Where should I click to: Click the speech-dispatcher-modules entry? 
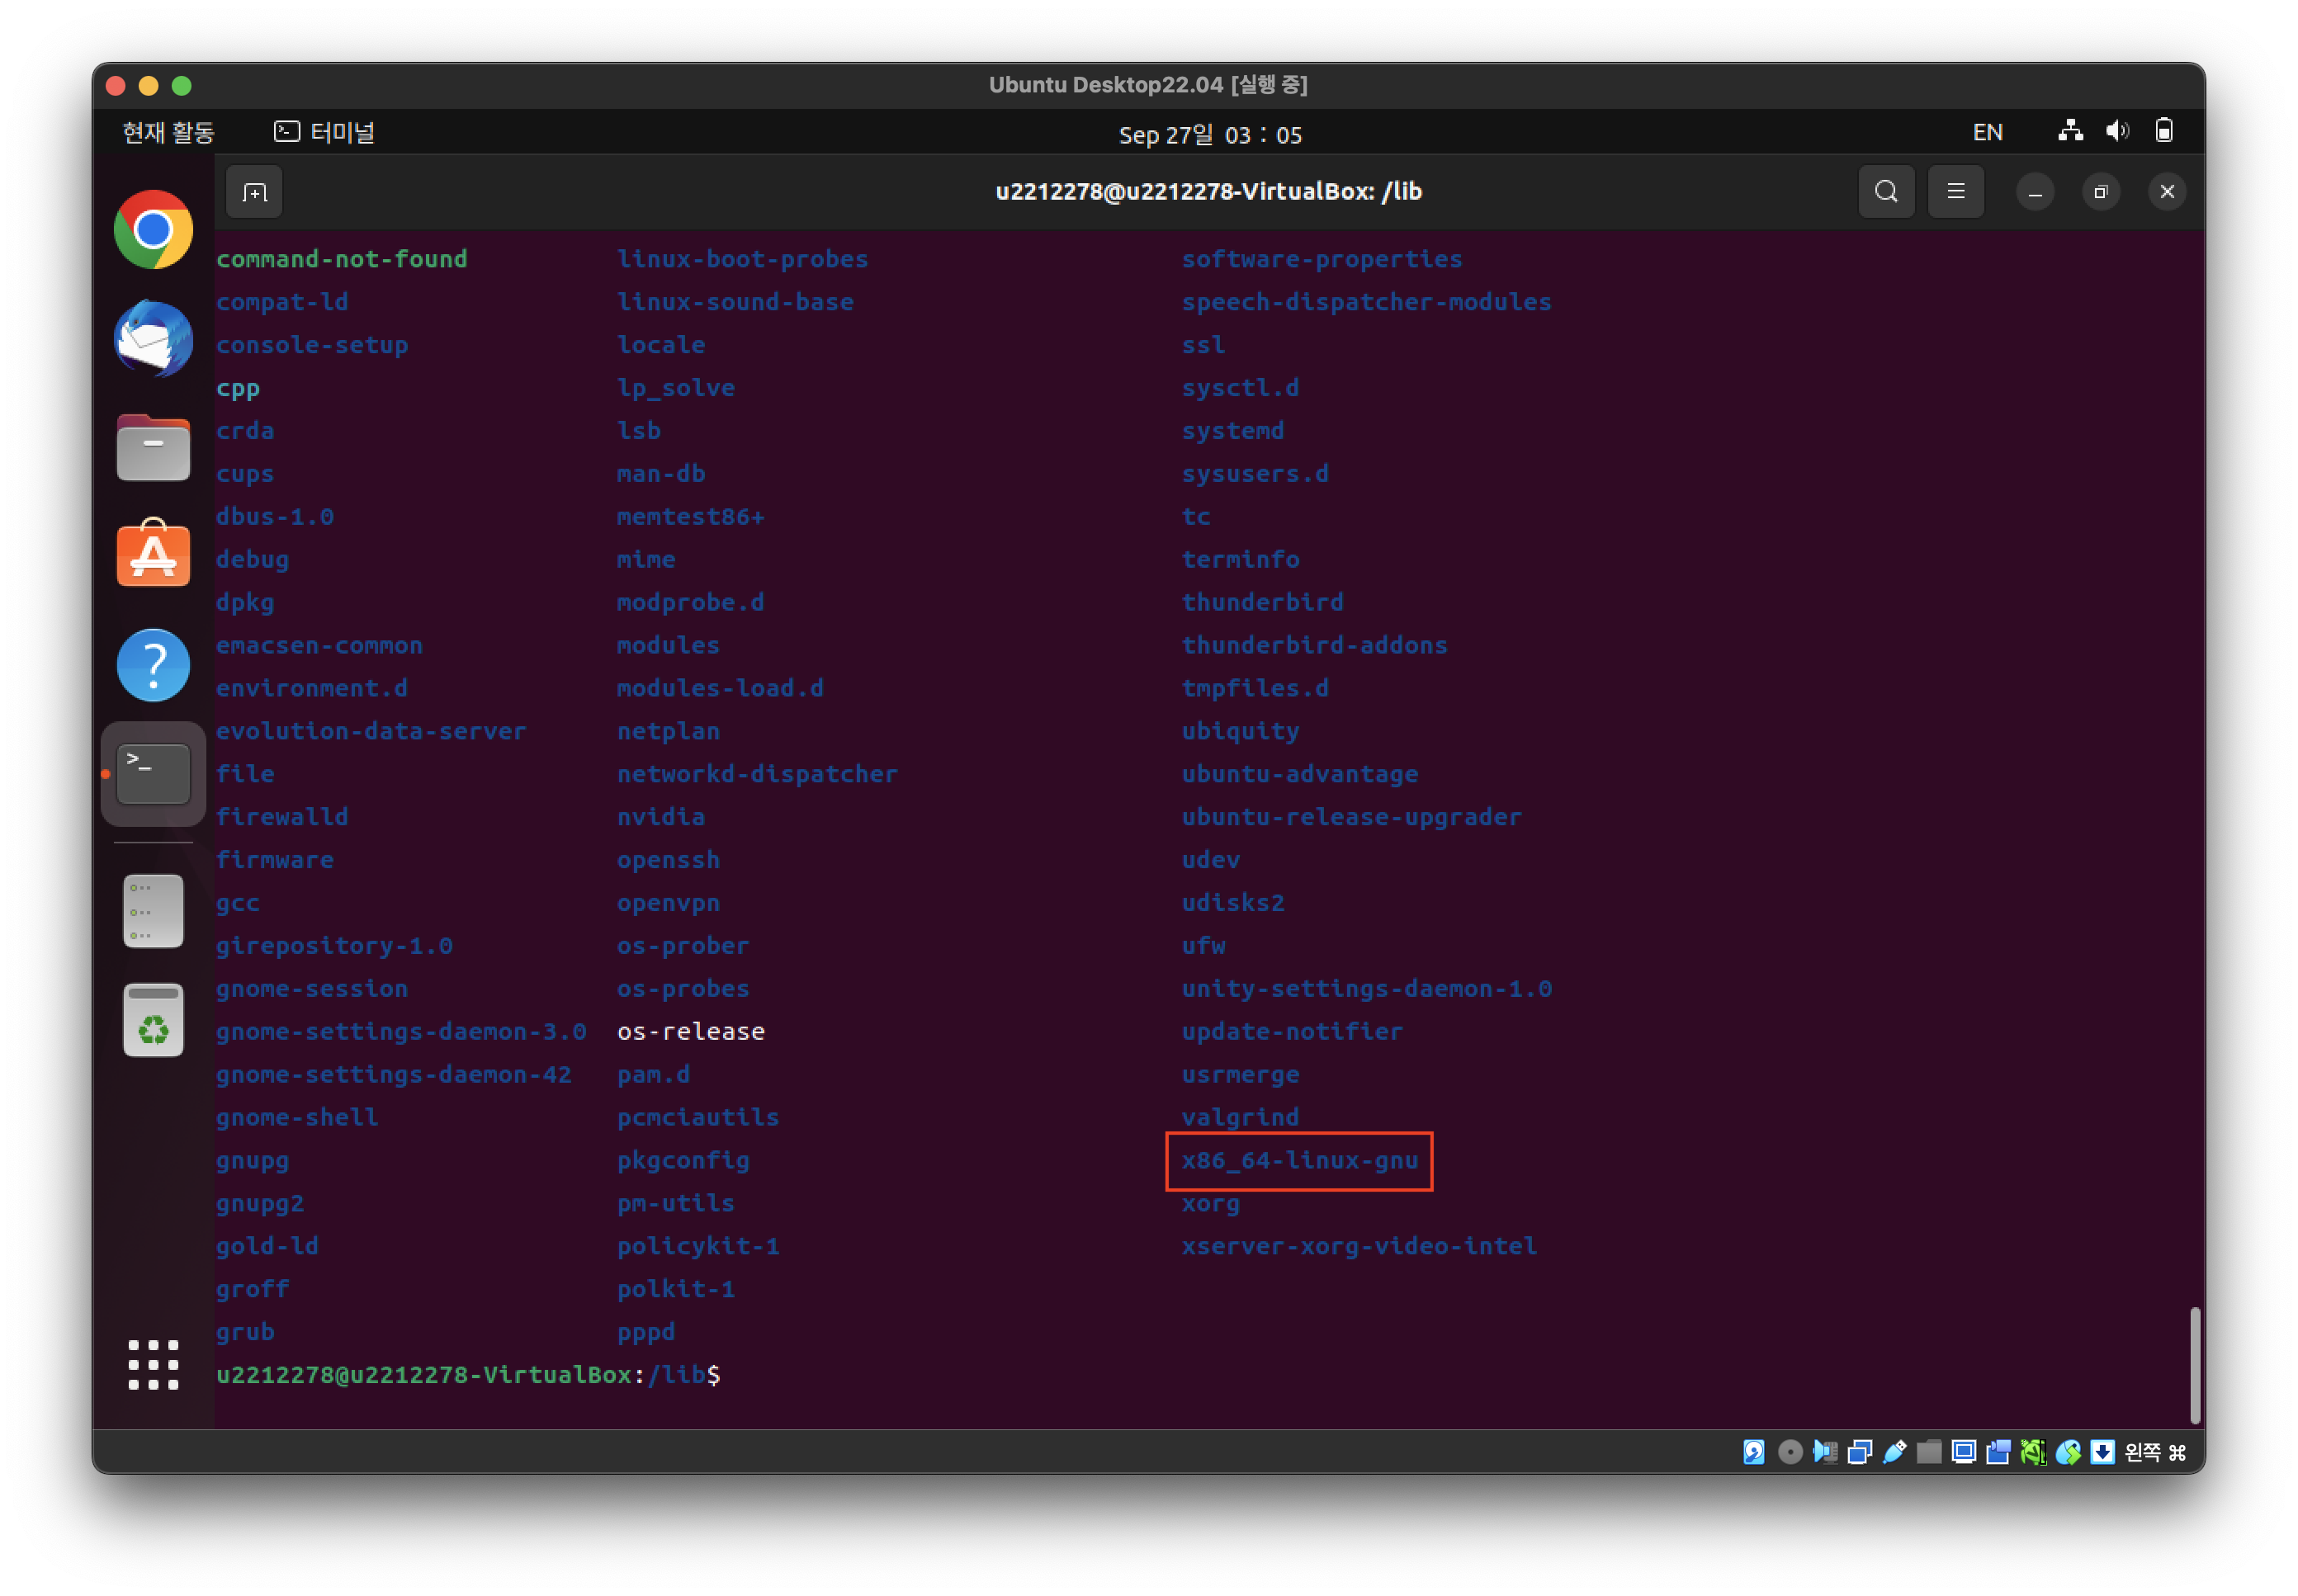[1366, 302]
